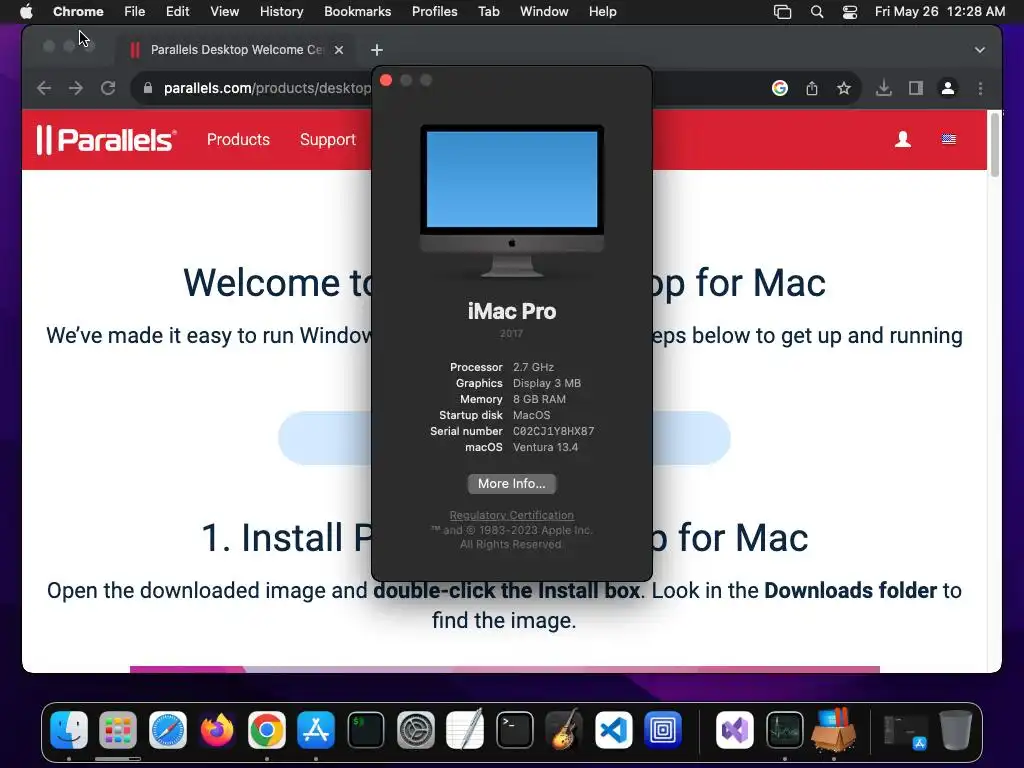Screen dimensions: 1024x768
Task: Open the recent-app stack beside the Trash
Action: point(906,731)
